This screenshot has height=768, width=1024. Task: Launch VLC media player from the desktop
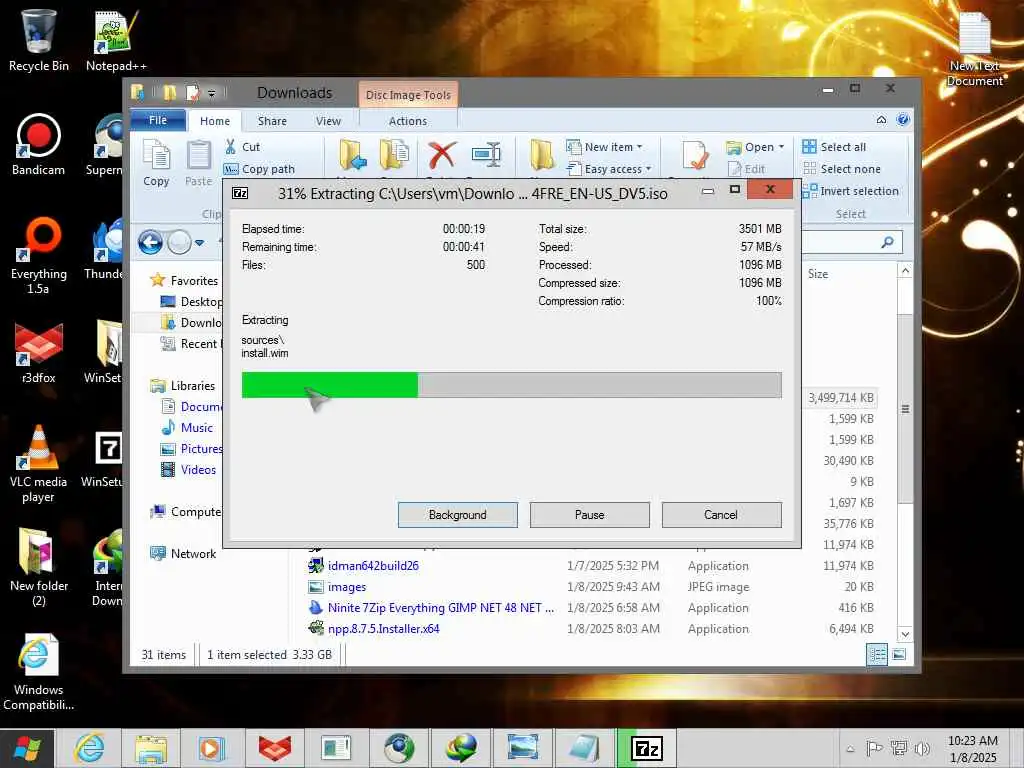[39, 464]
